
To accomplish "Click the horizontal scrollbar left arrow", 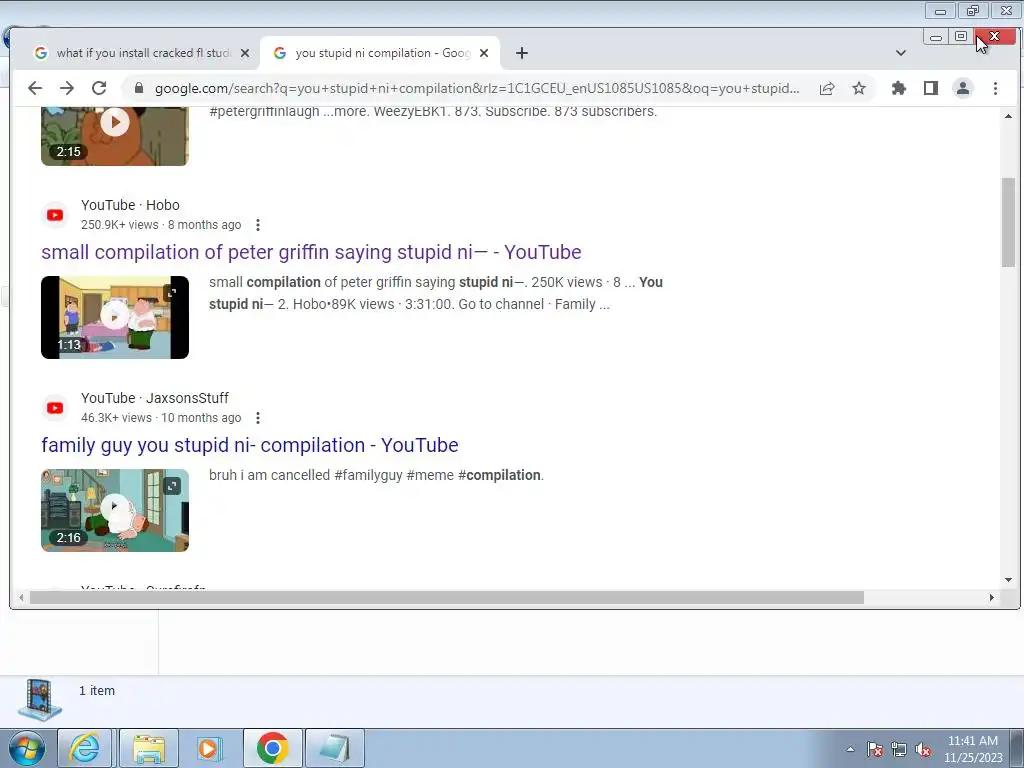I will (22, 598).
